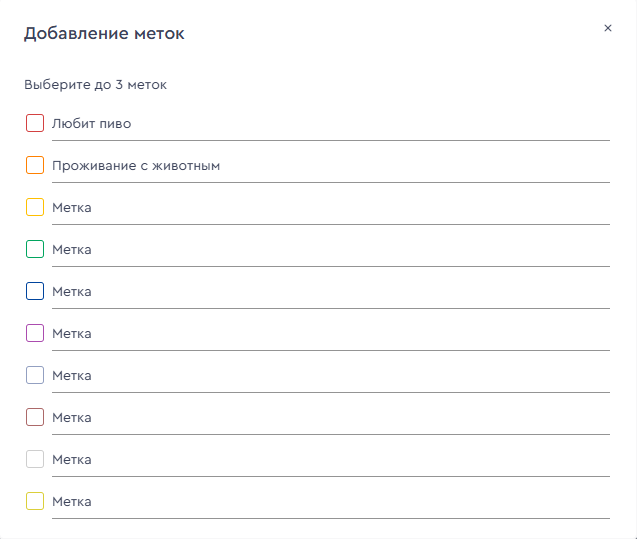Check the lime-yellow Метка checkbox at bottom
The width and height of the screenshot is (637, 539).
[35, 501]
